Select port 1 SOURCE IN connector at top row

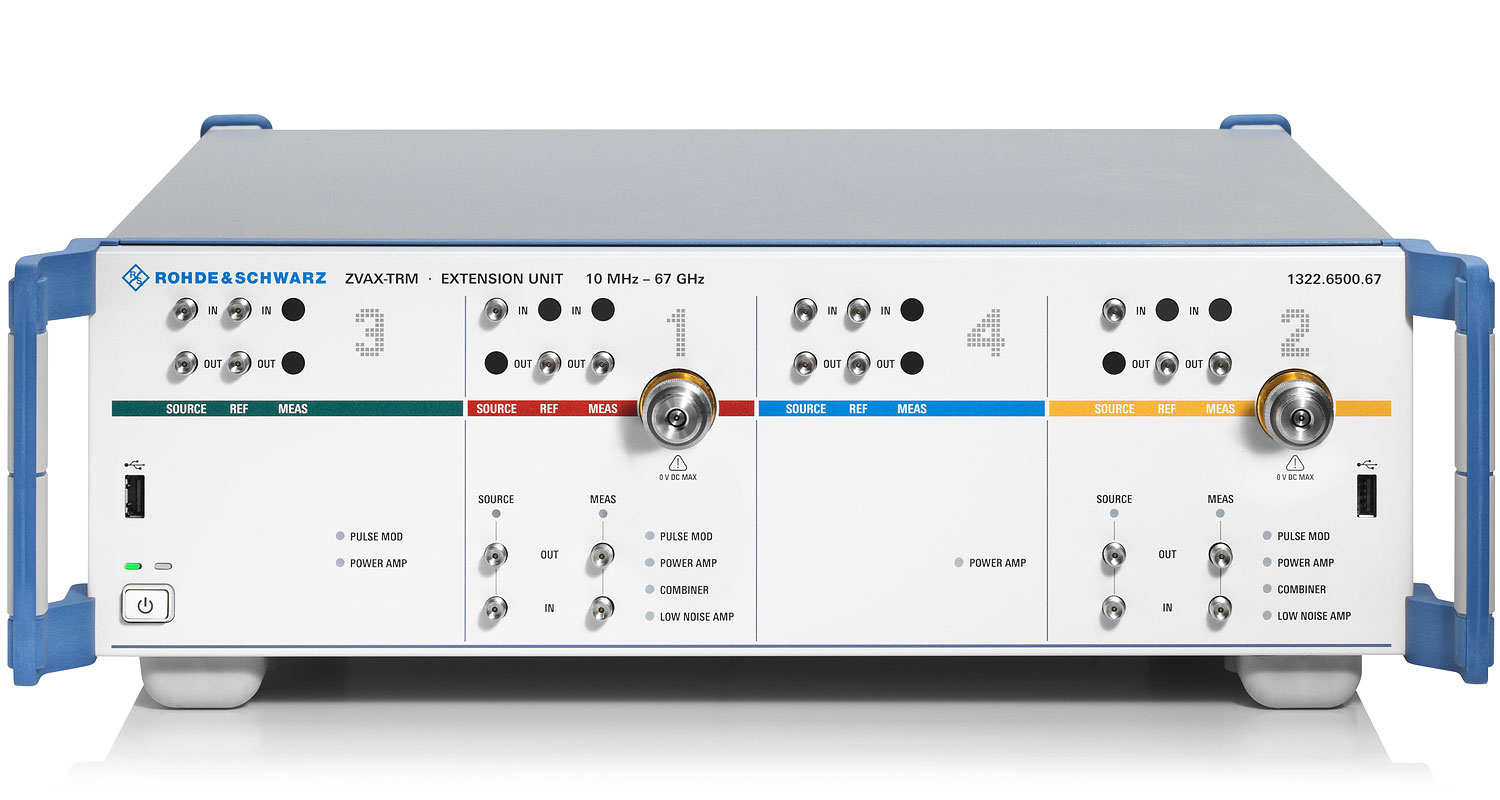[x=494, y=311]
